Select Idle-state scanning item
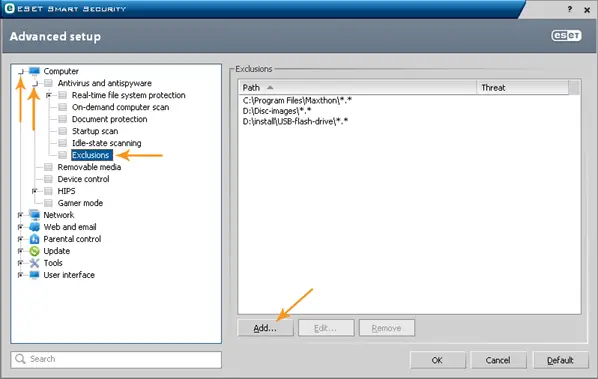This screenshot has width=598, height=379. [x=106, y=143]
